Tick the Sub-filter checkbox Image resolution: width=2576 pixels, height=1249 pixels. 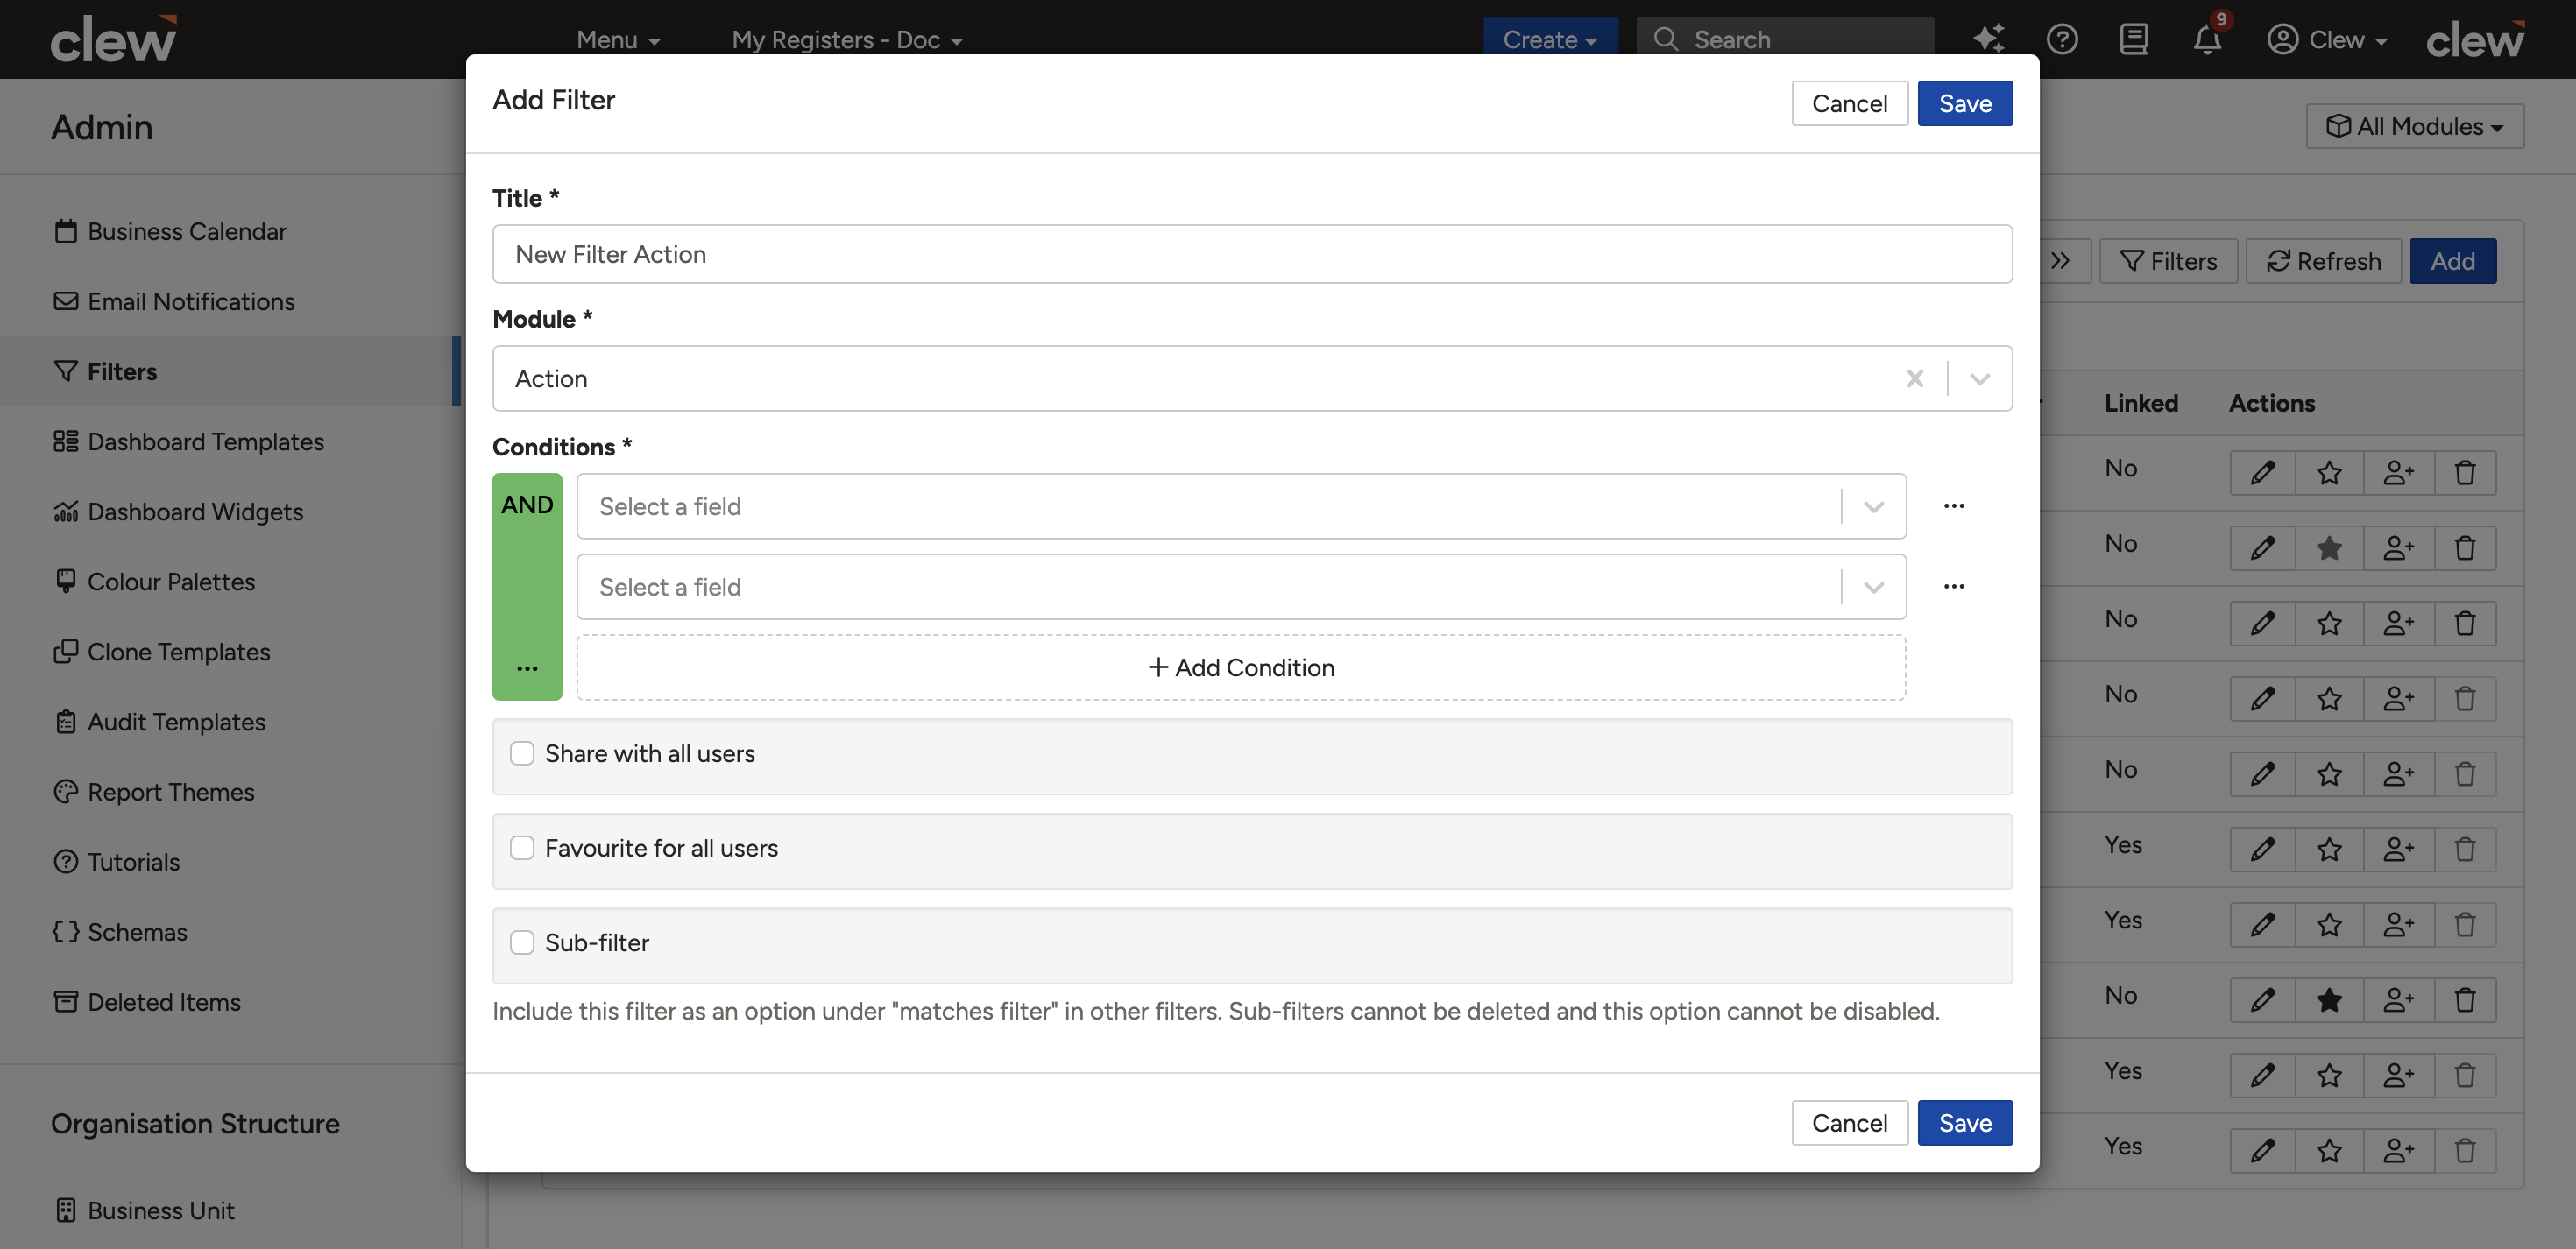(522, 942)
